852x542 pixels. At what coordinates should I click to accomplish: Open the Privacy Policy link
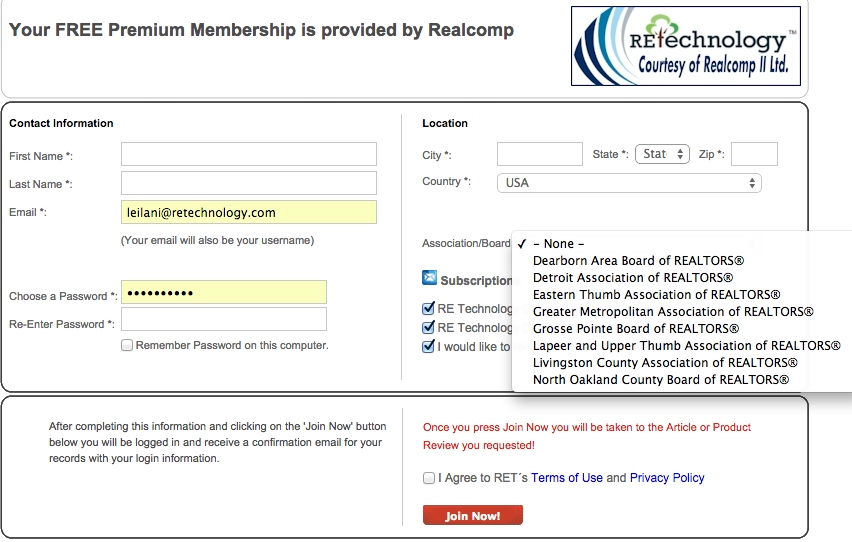pos(667,478)
